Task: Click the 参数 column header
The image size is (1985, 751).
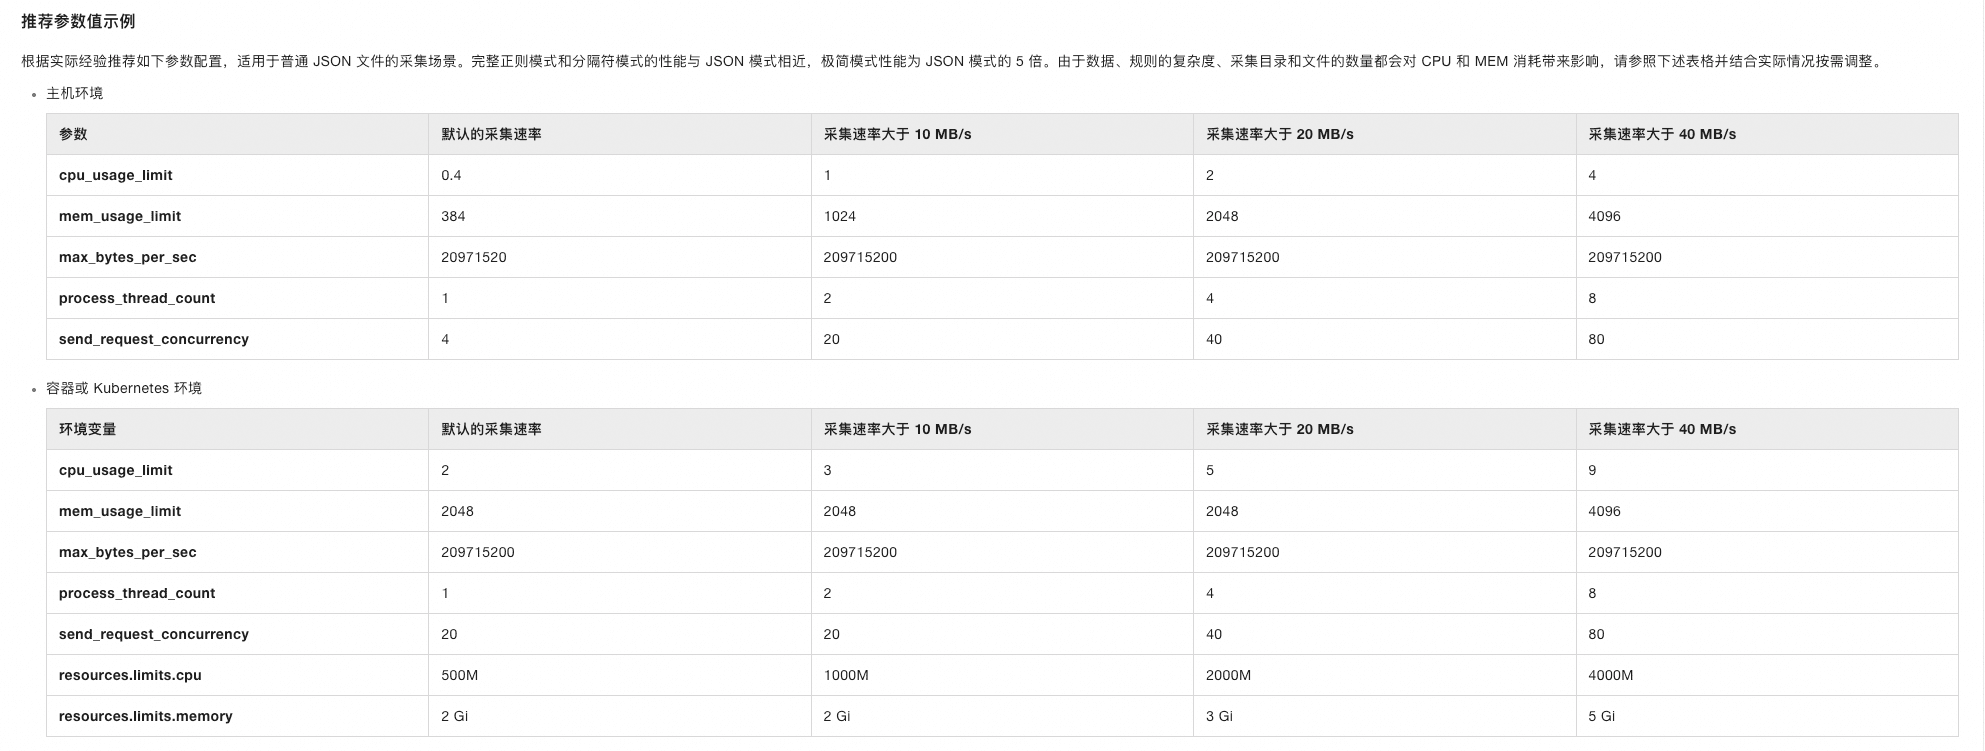Action: [x=73, y=134]
